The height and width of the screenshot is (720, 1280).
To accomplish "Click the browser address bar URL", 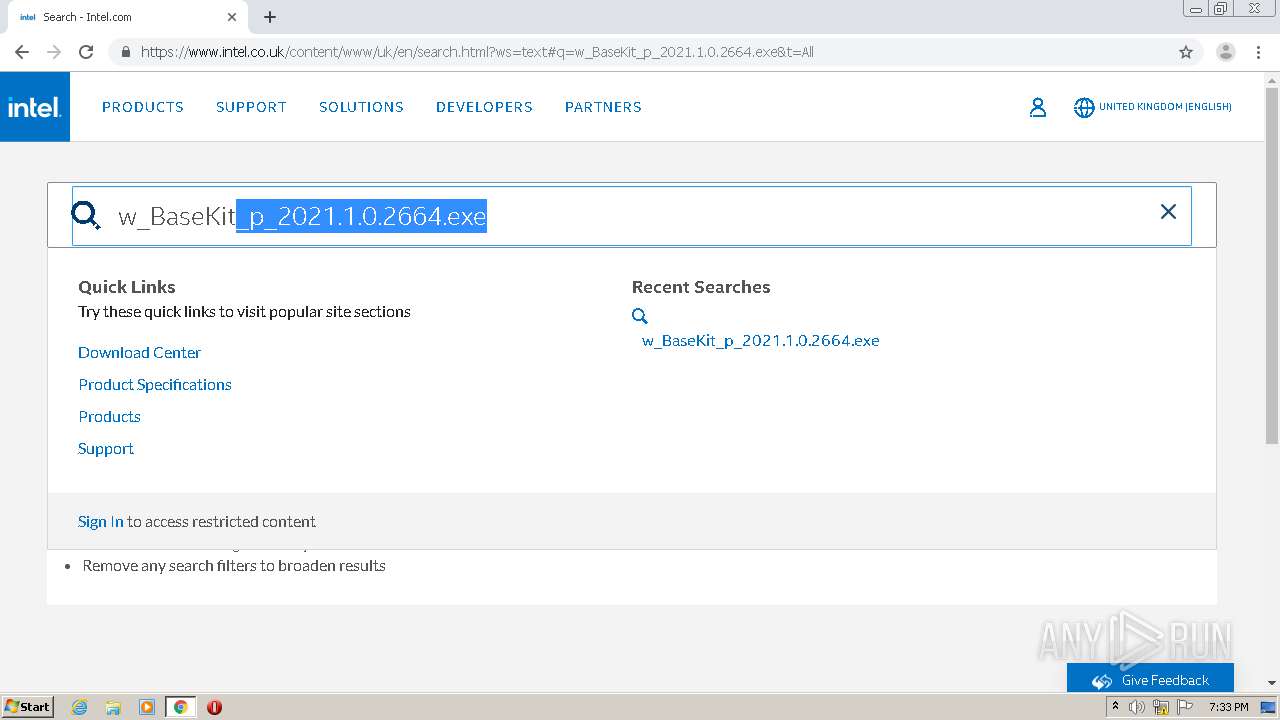I will (x=477, y=52).
